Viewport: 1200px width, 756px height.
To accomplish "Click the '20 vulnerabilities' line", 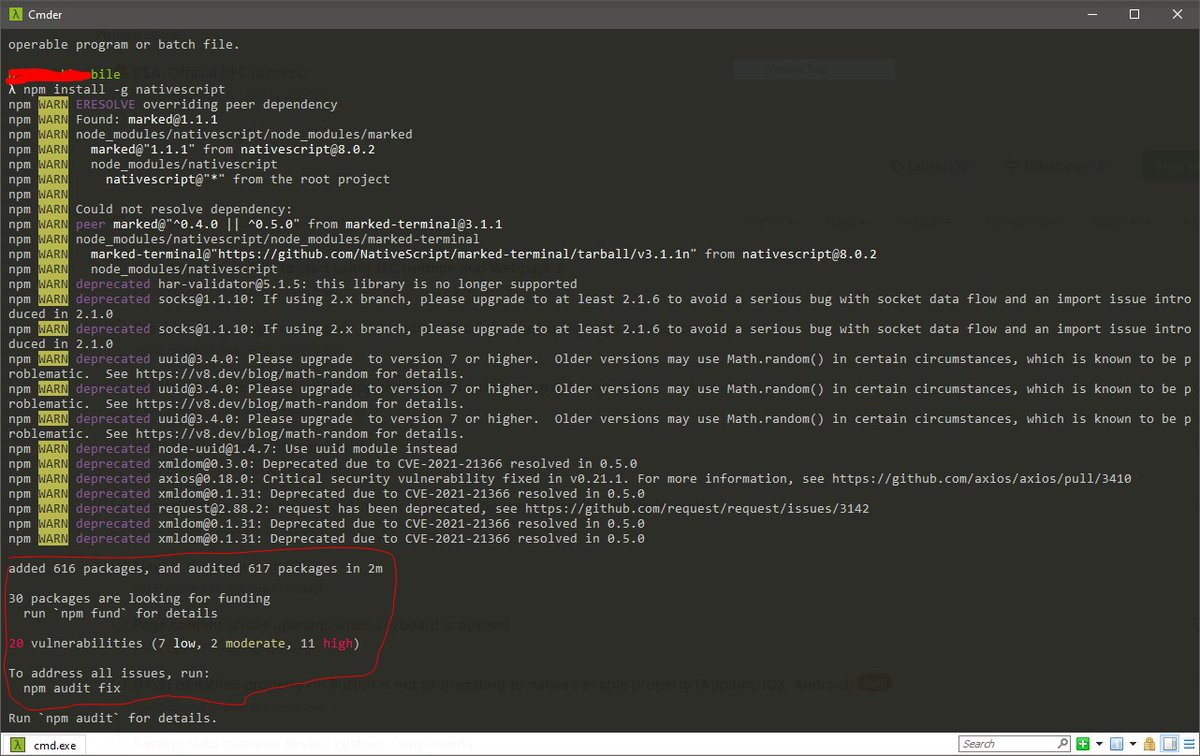I will [x=182, y=643].
